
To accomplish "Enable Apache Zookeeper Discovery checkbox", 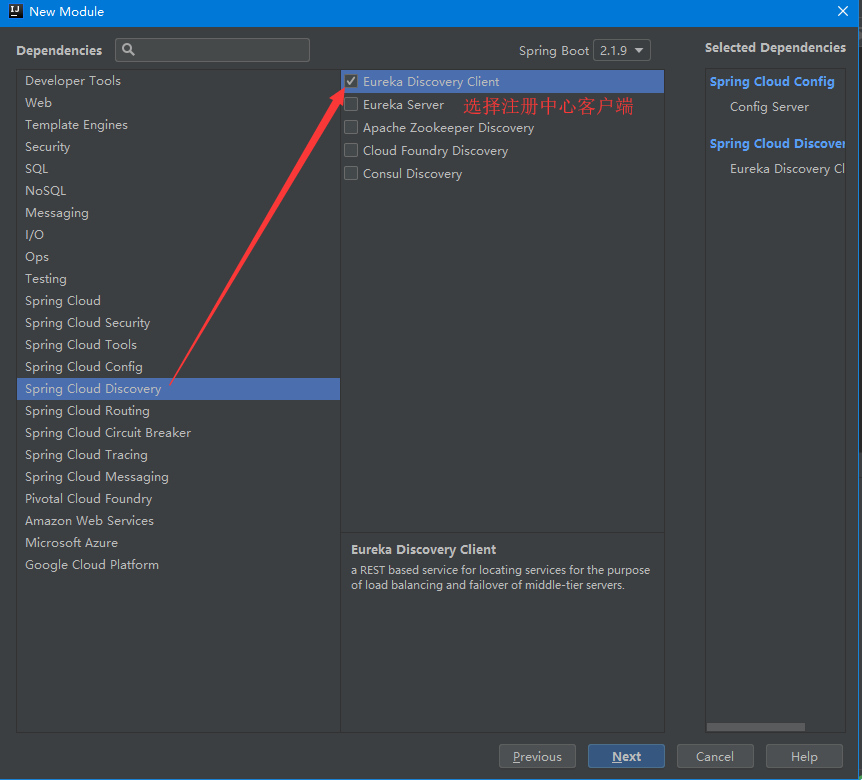I will 351,128.
